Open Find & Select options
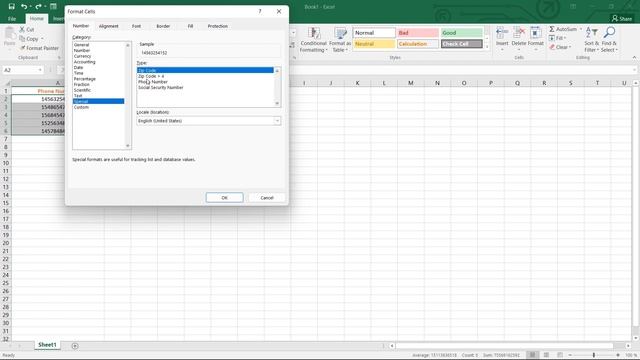This screenshot has width=640, height=360. (609, 40)
